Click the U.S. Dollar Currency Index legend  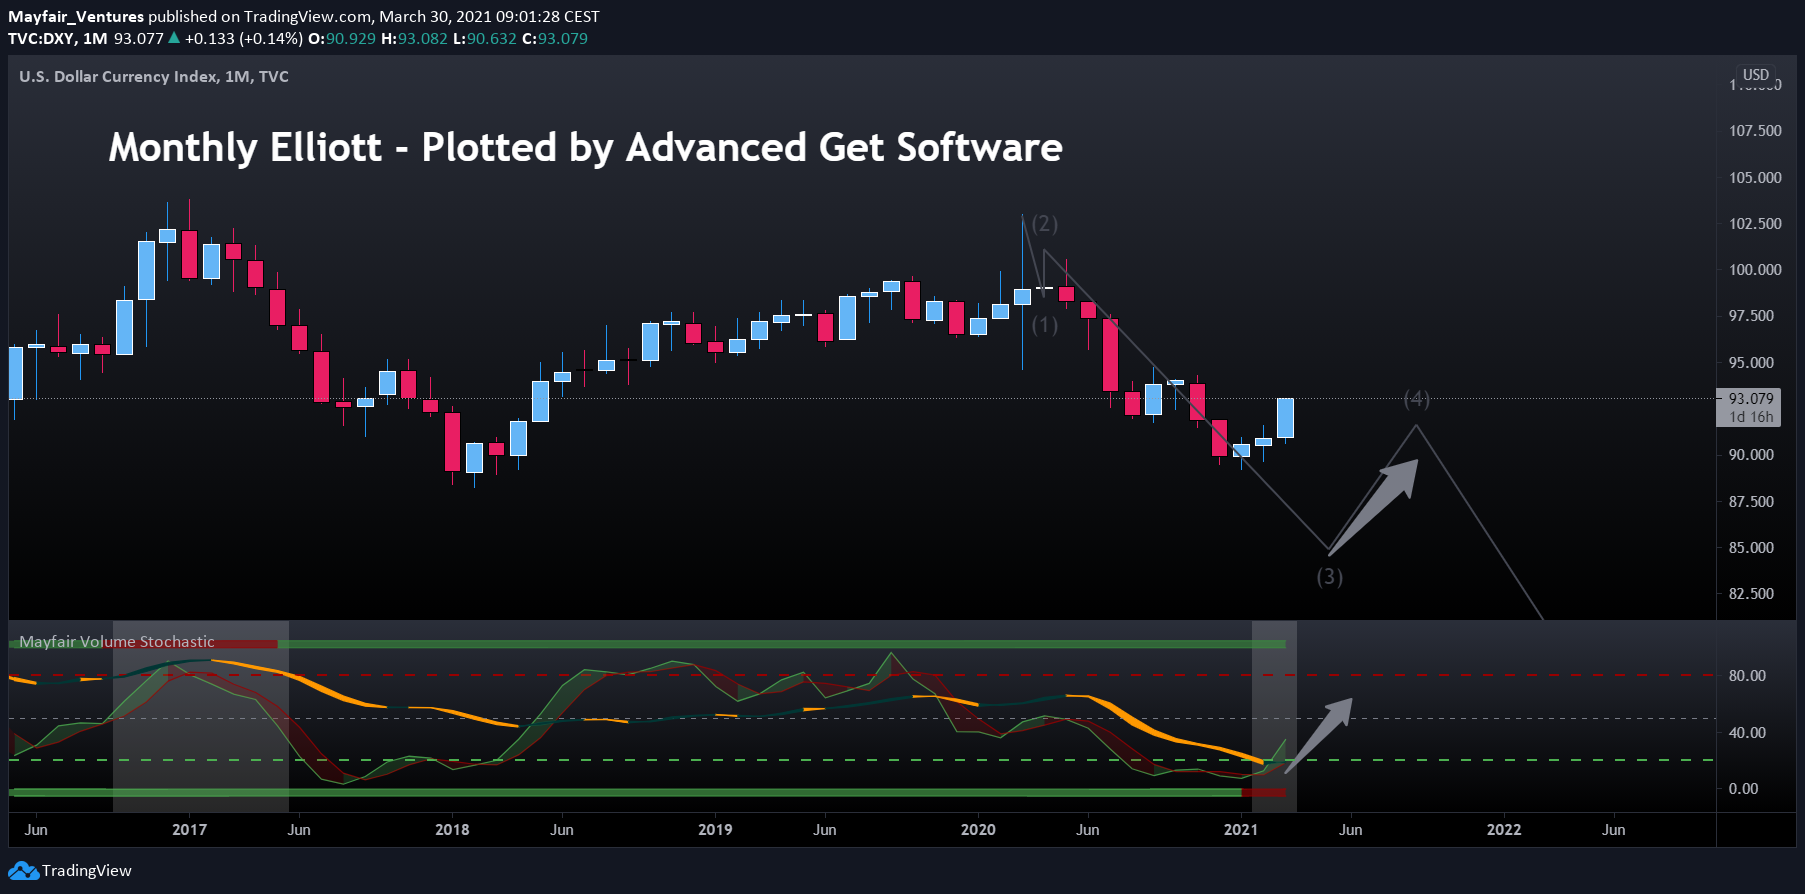click(154, 77)
